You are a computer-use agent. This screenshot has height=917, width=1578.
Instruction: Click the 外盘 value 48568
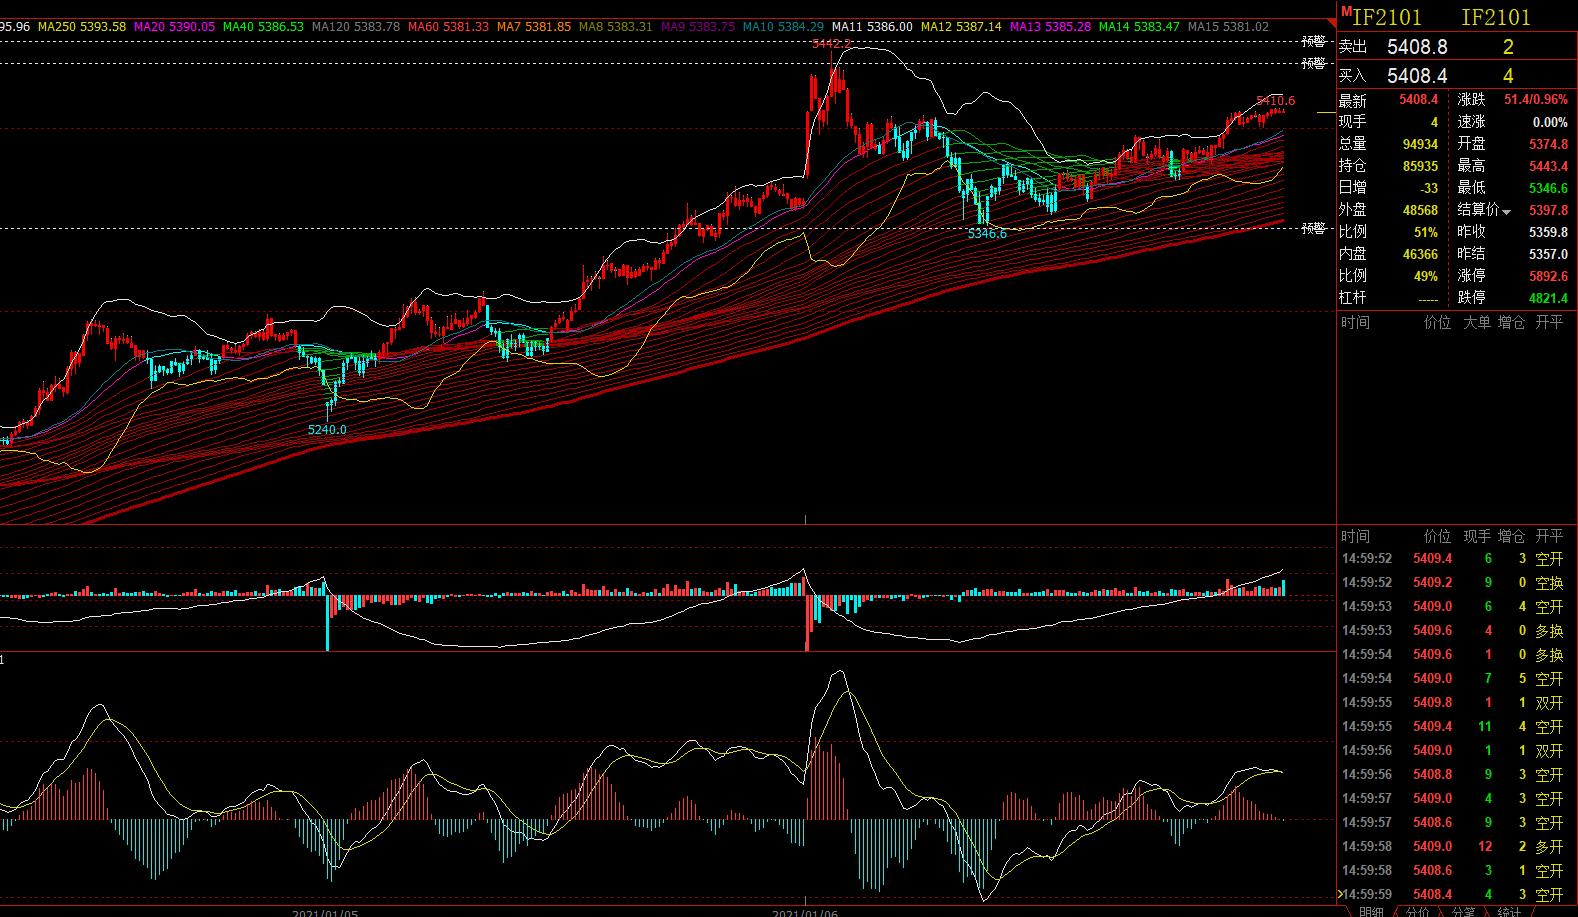tap(1420, 210)
